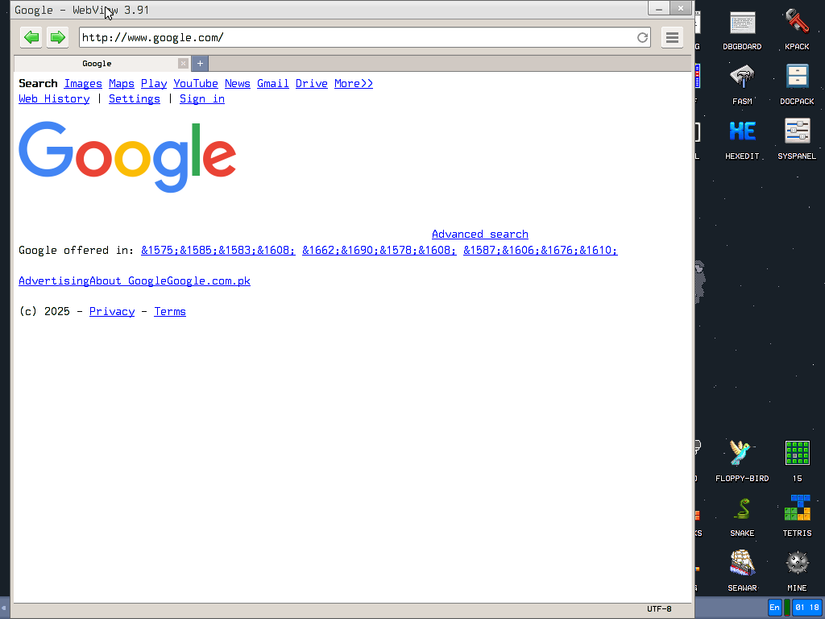Reload the current page
Screen dimensions: 825x619
(x=643, y=37)
